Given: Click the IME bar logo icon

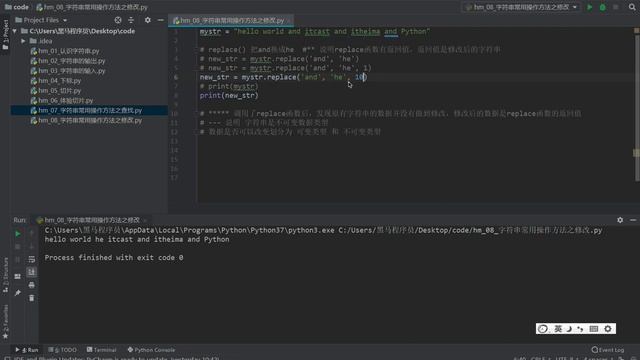Looking at the screenshot, I should pyautogui.click(x=543, y=329).
